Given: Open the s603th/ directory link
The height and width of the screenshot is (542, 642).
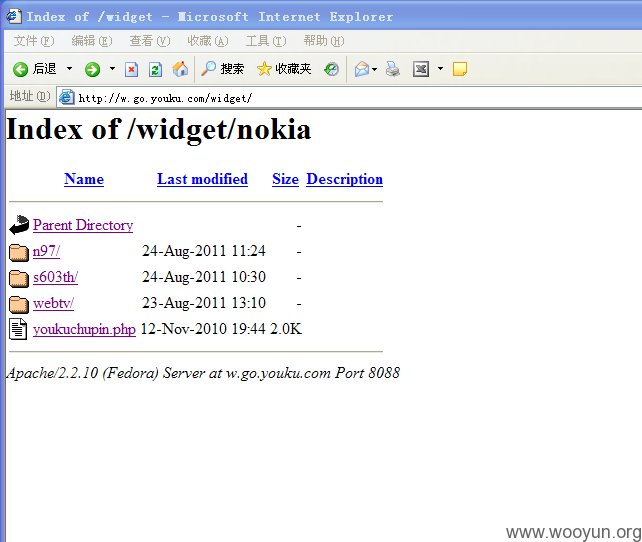Looking at the screenshot, I should pos(55,277).
